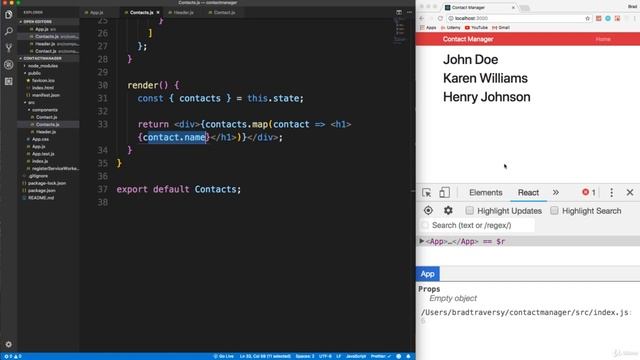Open the Manage gear in VS Code
The height and width of the screenshot is (360, 640).
tap(9, 344)
